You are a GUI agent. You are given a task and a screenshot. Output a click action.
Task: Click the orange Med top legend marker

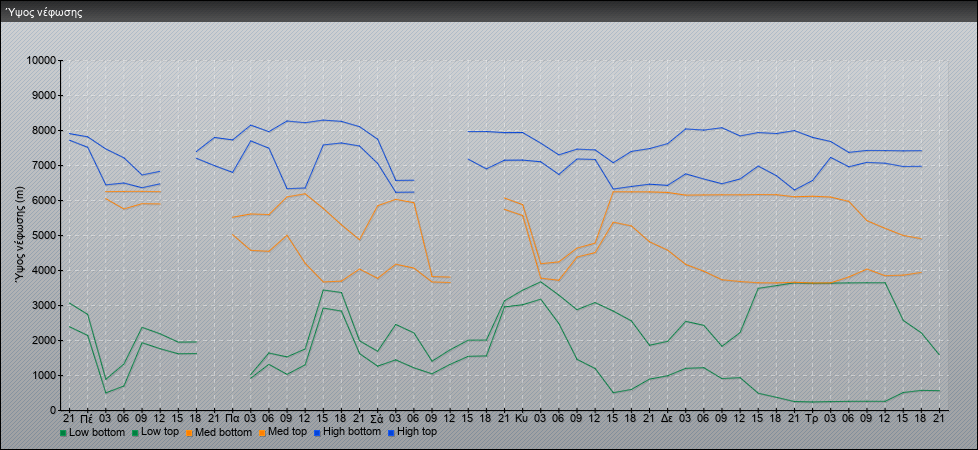pyautogui.click(x=265, y=433)
